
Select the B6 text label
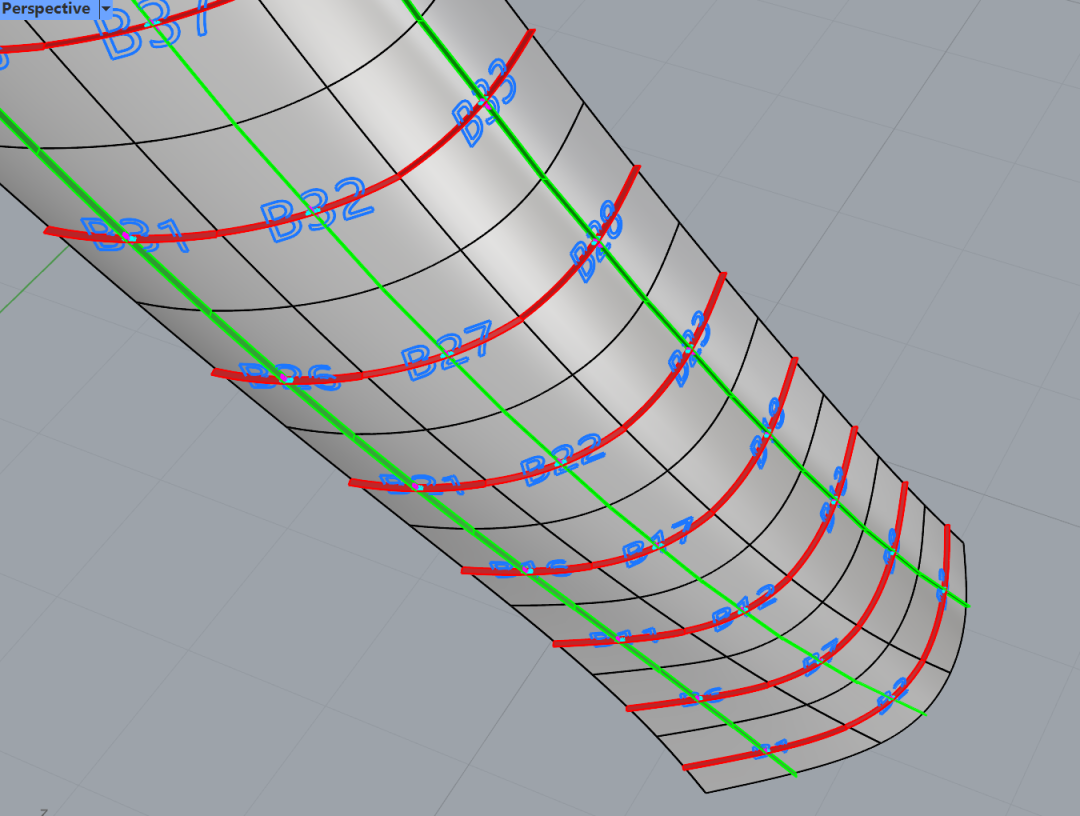point(700,698)
